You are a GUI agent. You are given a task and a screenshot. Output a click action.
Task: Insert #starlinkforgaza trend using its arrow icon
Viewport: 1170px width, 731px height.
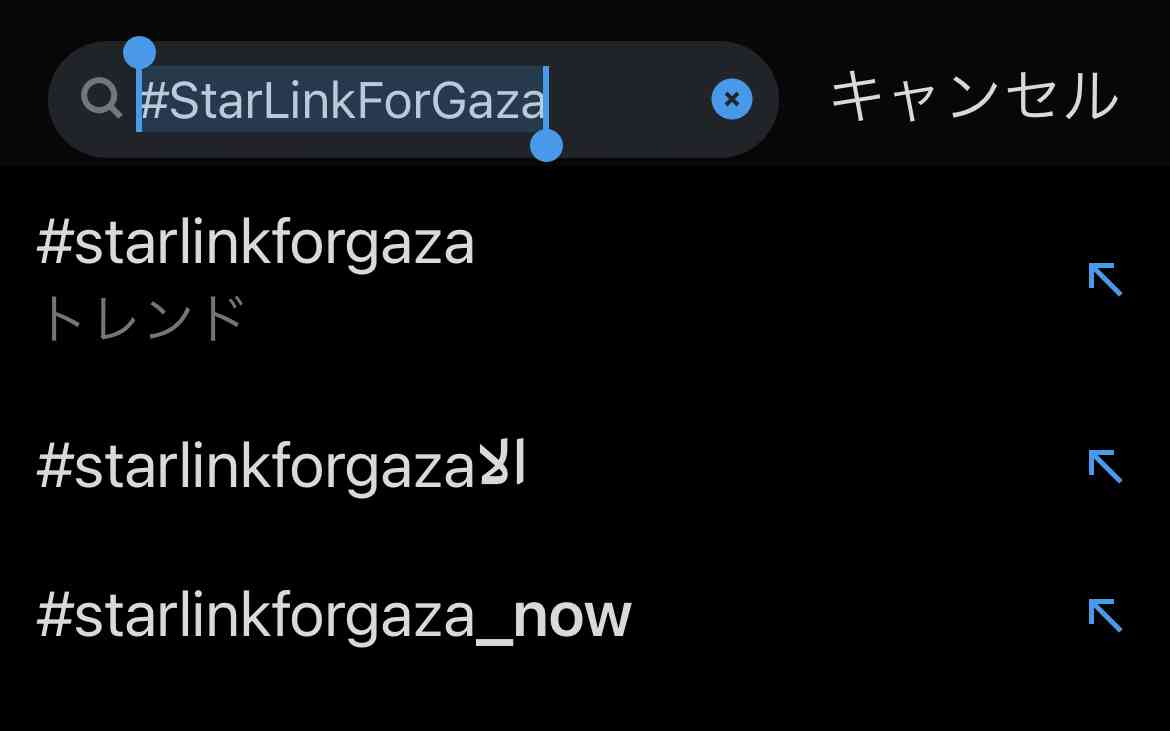(1105, 279)
